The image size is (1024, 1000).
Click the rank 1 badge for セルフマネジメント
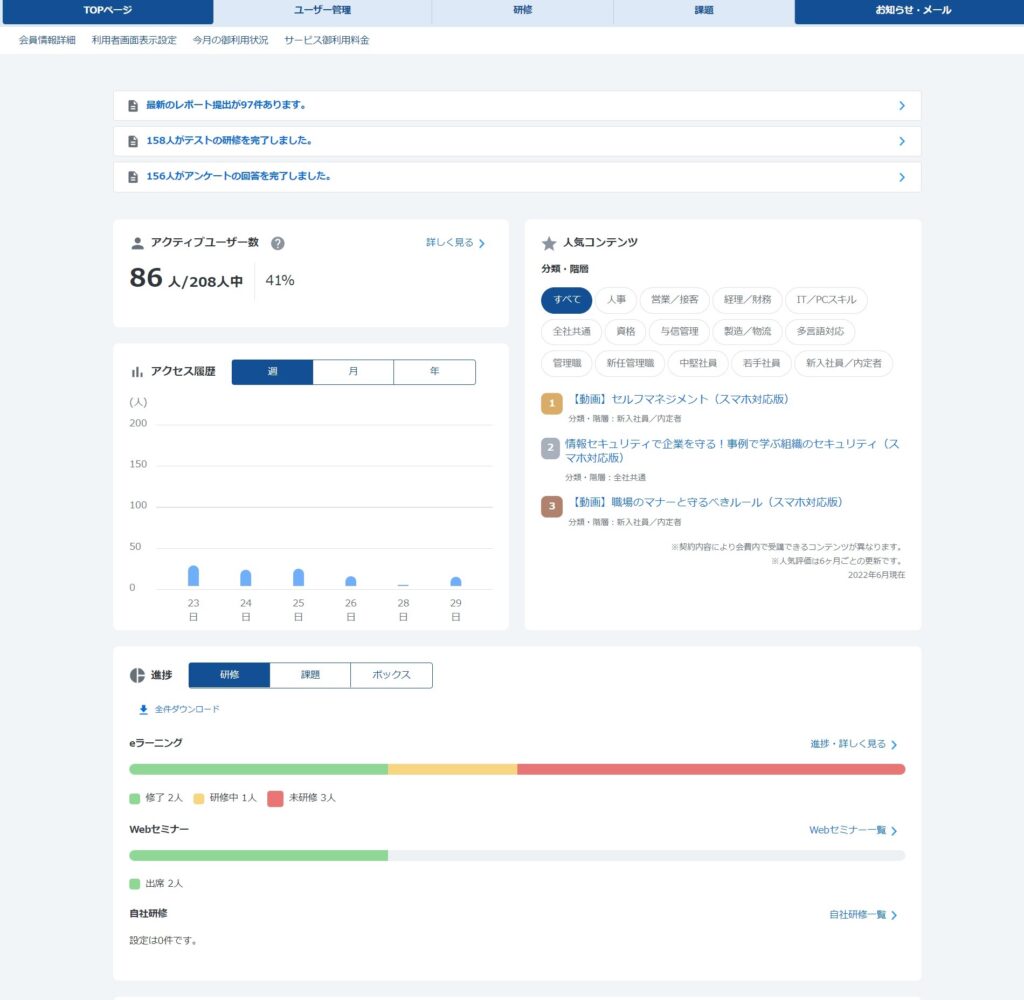[551, 403]
